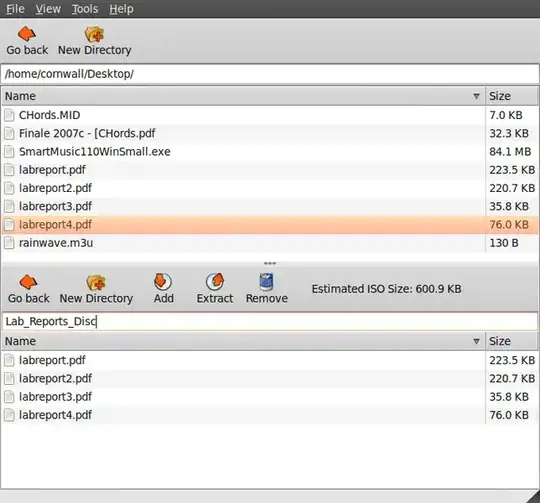The width and height of the screenshot is (540, 503).
Task: Open the Help menu
Action: point(121,9)
